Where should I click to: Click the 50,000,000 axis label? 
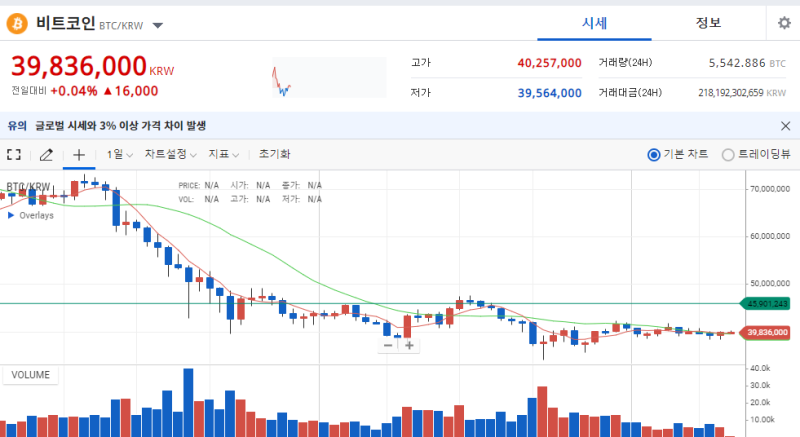pyautogui.click(x=770, y=283)
